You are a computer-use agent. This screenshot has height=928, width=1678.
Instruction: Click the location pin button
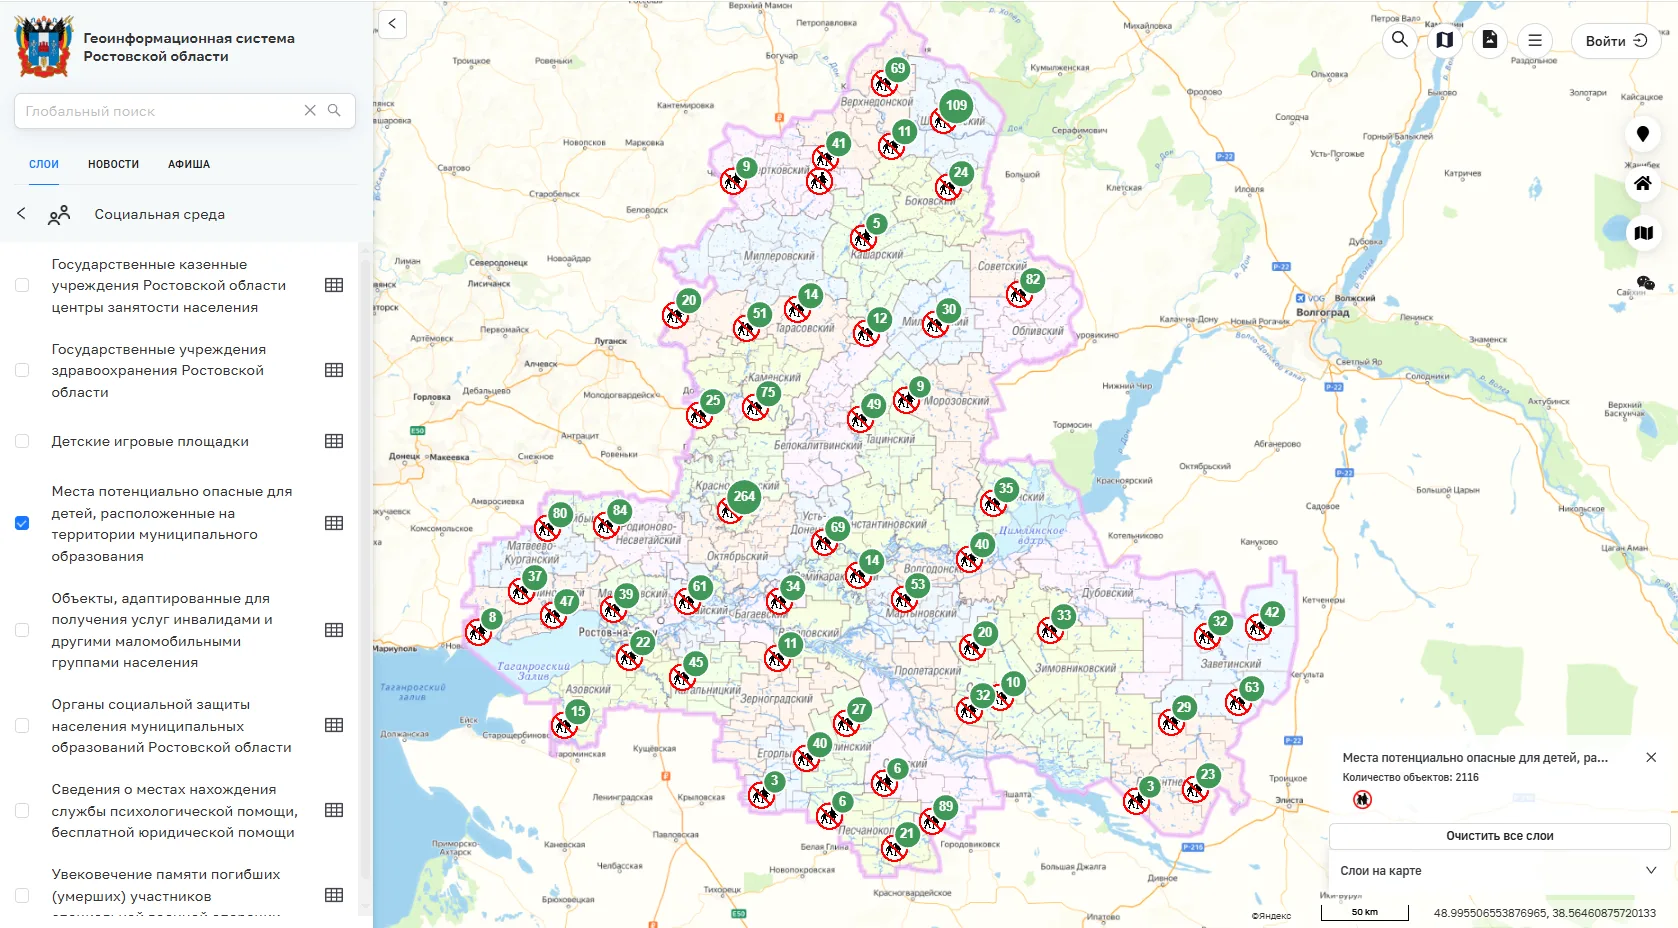click(1642, 134)
